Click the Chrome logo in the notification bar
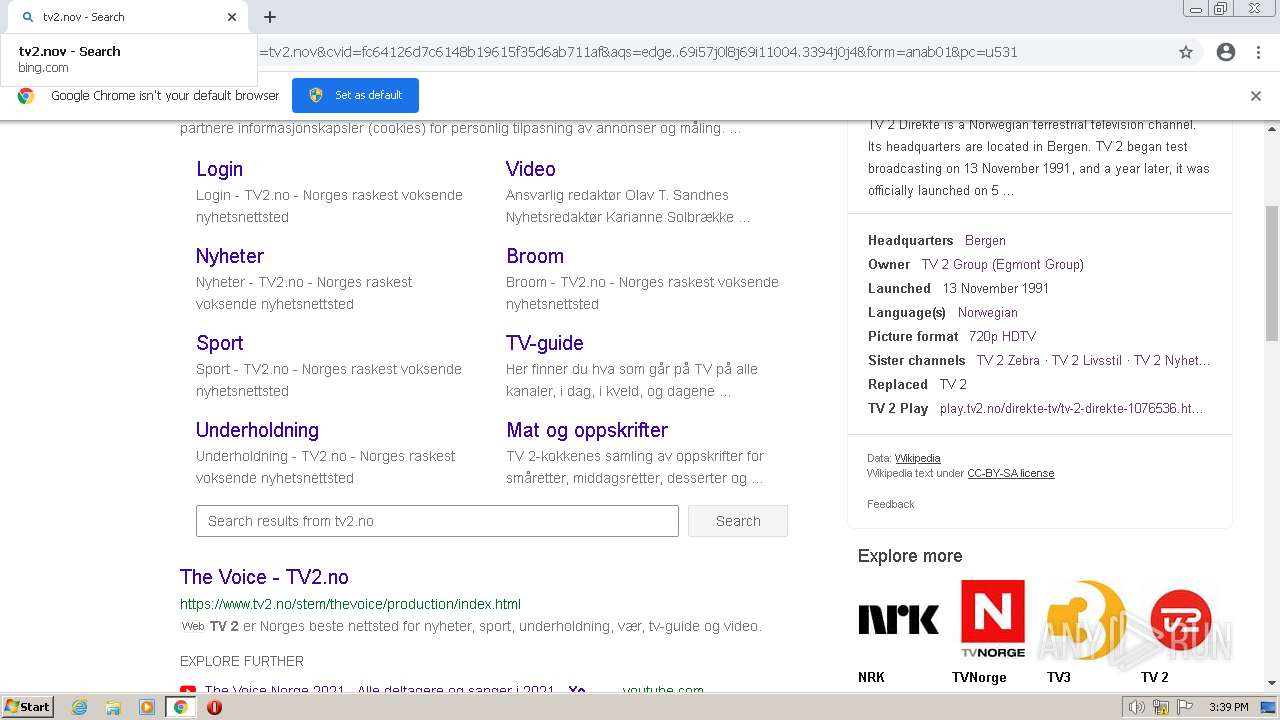 (26, 96)
